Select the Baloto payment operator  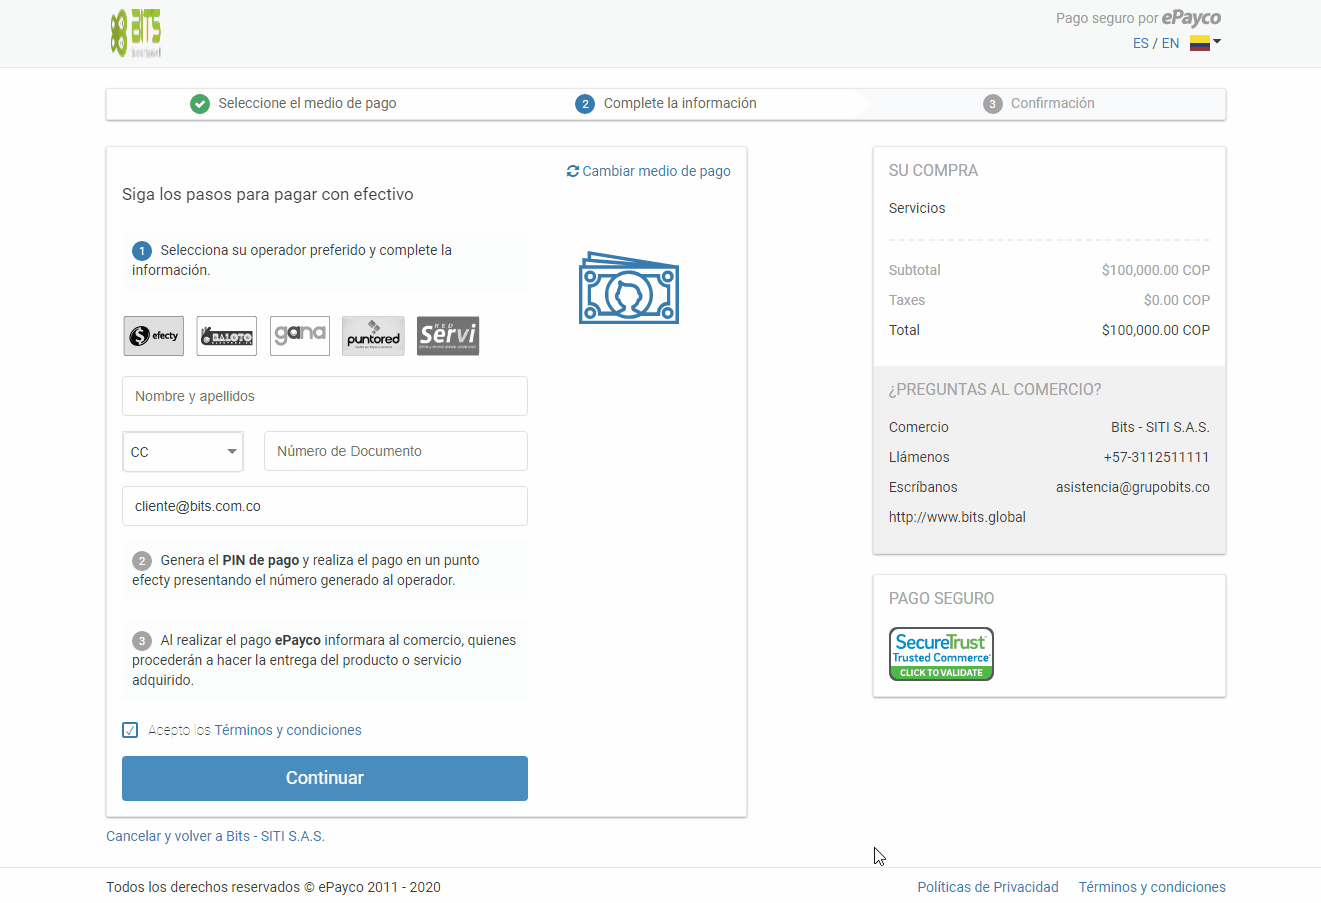point(227,336)
